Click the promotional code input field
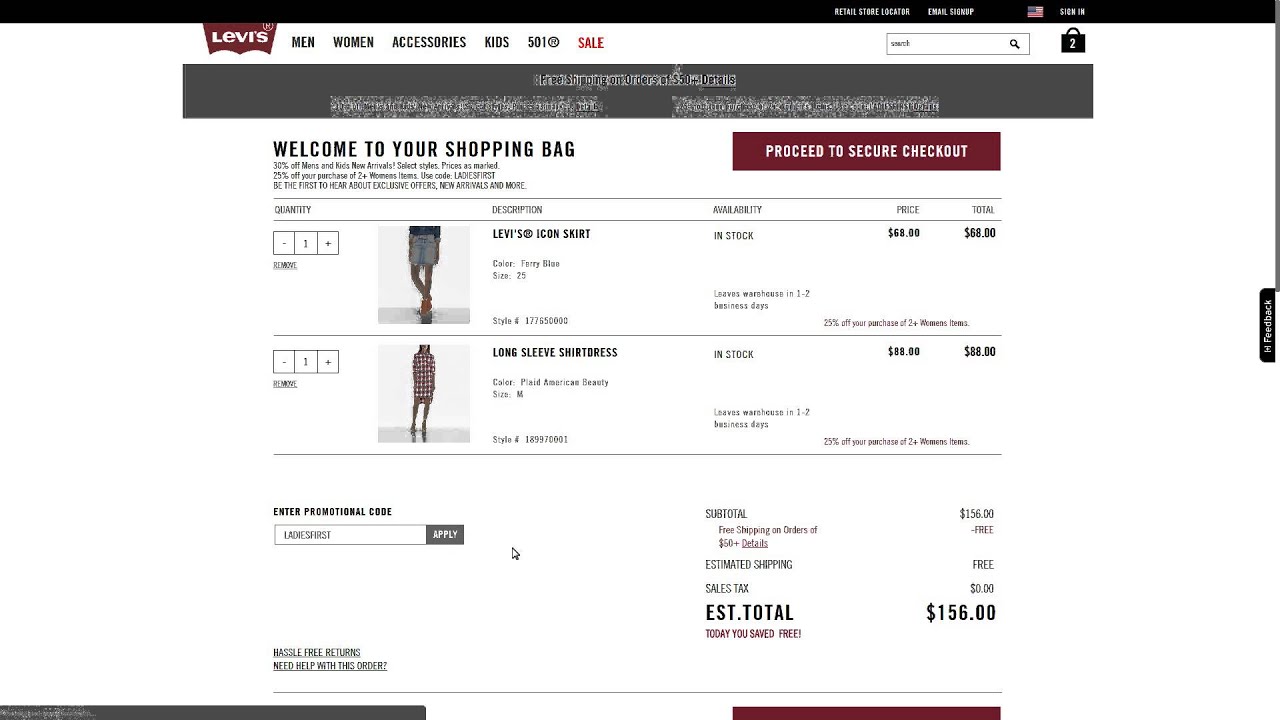This screenshot has height=720, width=1280. point(350,535)
